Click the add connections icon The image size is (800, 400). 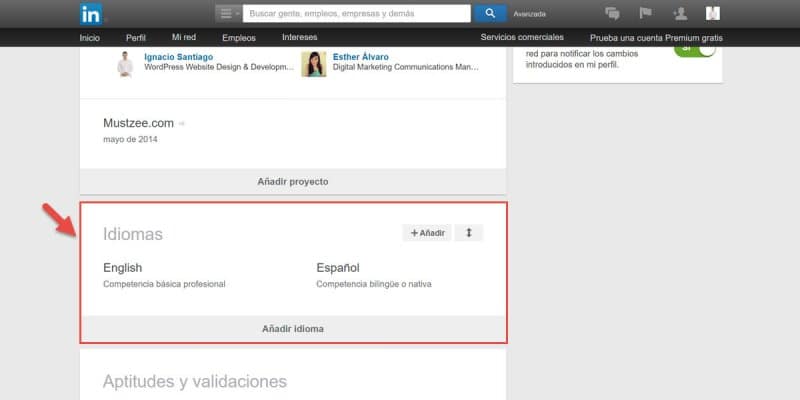pos(680,14)
